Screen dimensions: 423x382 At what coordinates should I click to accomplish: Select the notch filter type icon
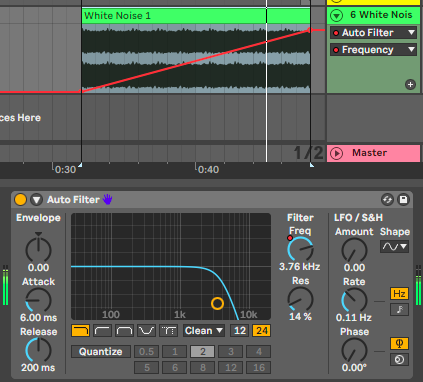coord(146,331)
